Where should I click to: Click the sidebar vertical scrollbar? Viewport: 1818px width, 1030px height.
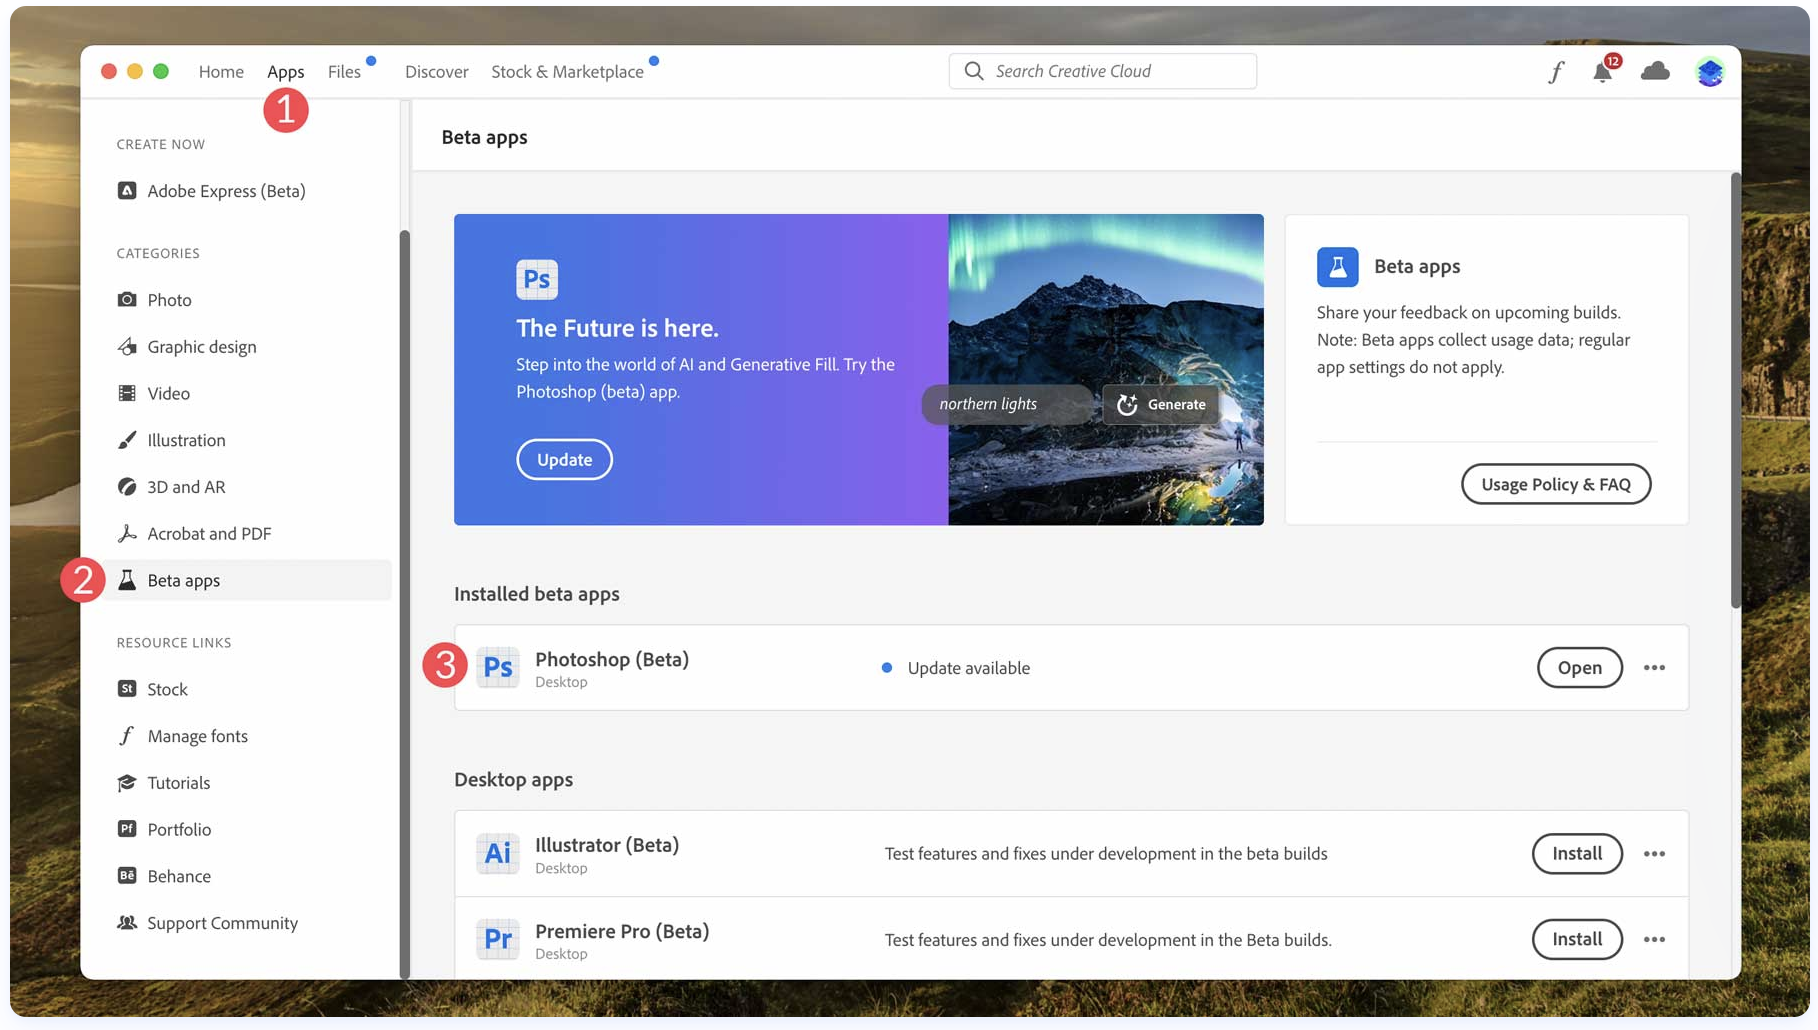tap(404, 604)
